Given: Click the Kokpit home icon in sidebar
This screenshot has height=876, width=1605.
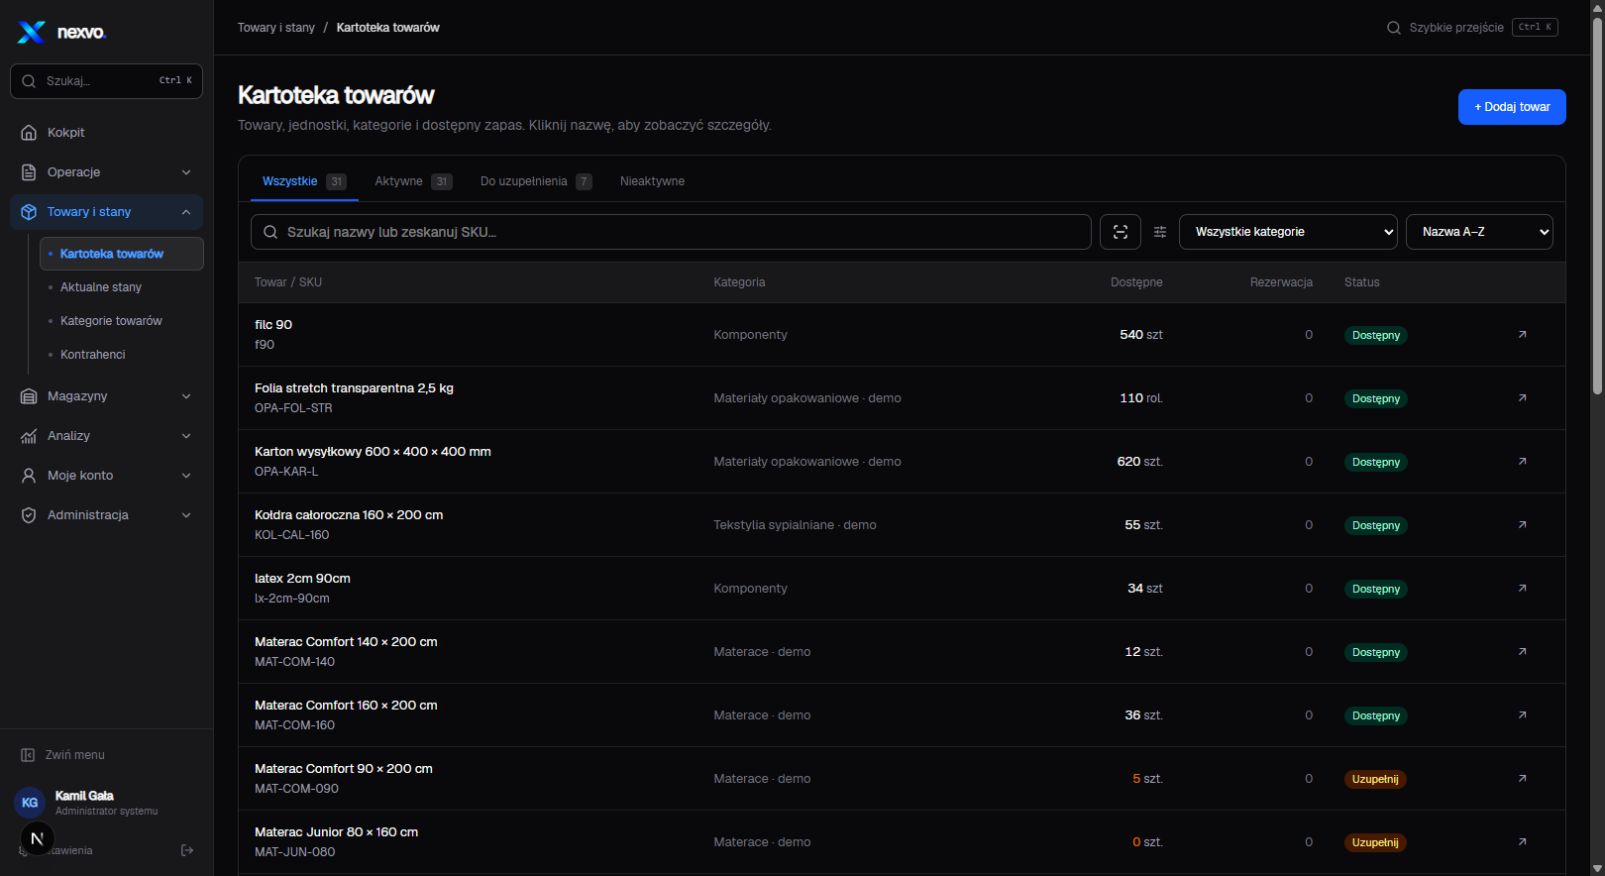Looking at the screenshot, I should [29, 133].
